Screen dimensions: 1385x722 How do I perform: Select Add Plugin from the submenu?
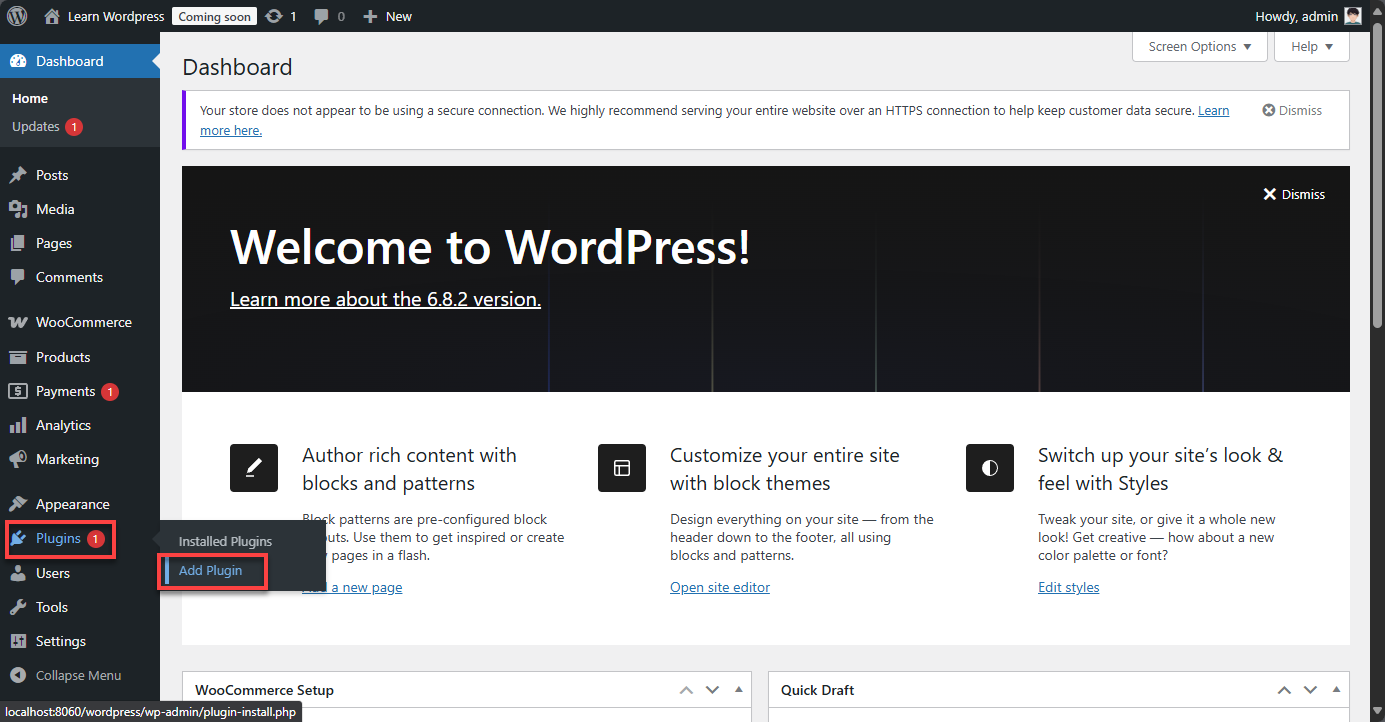tap(210, 570)
